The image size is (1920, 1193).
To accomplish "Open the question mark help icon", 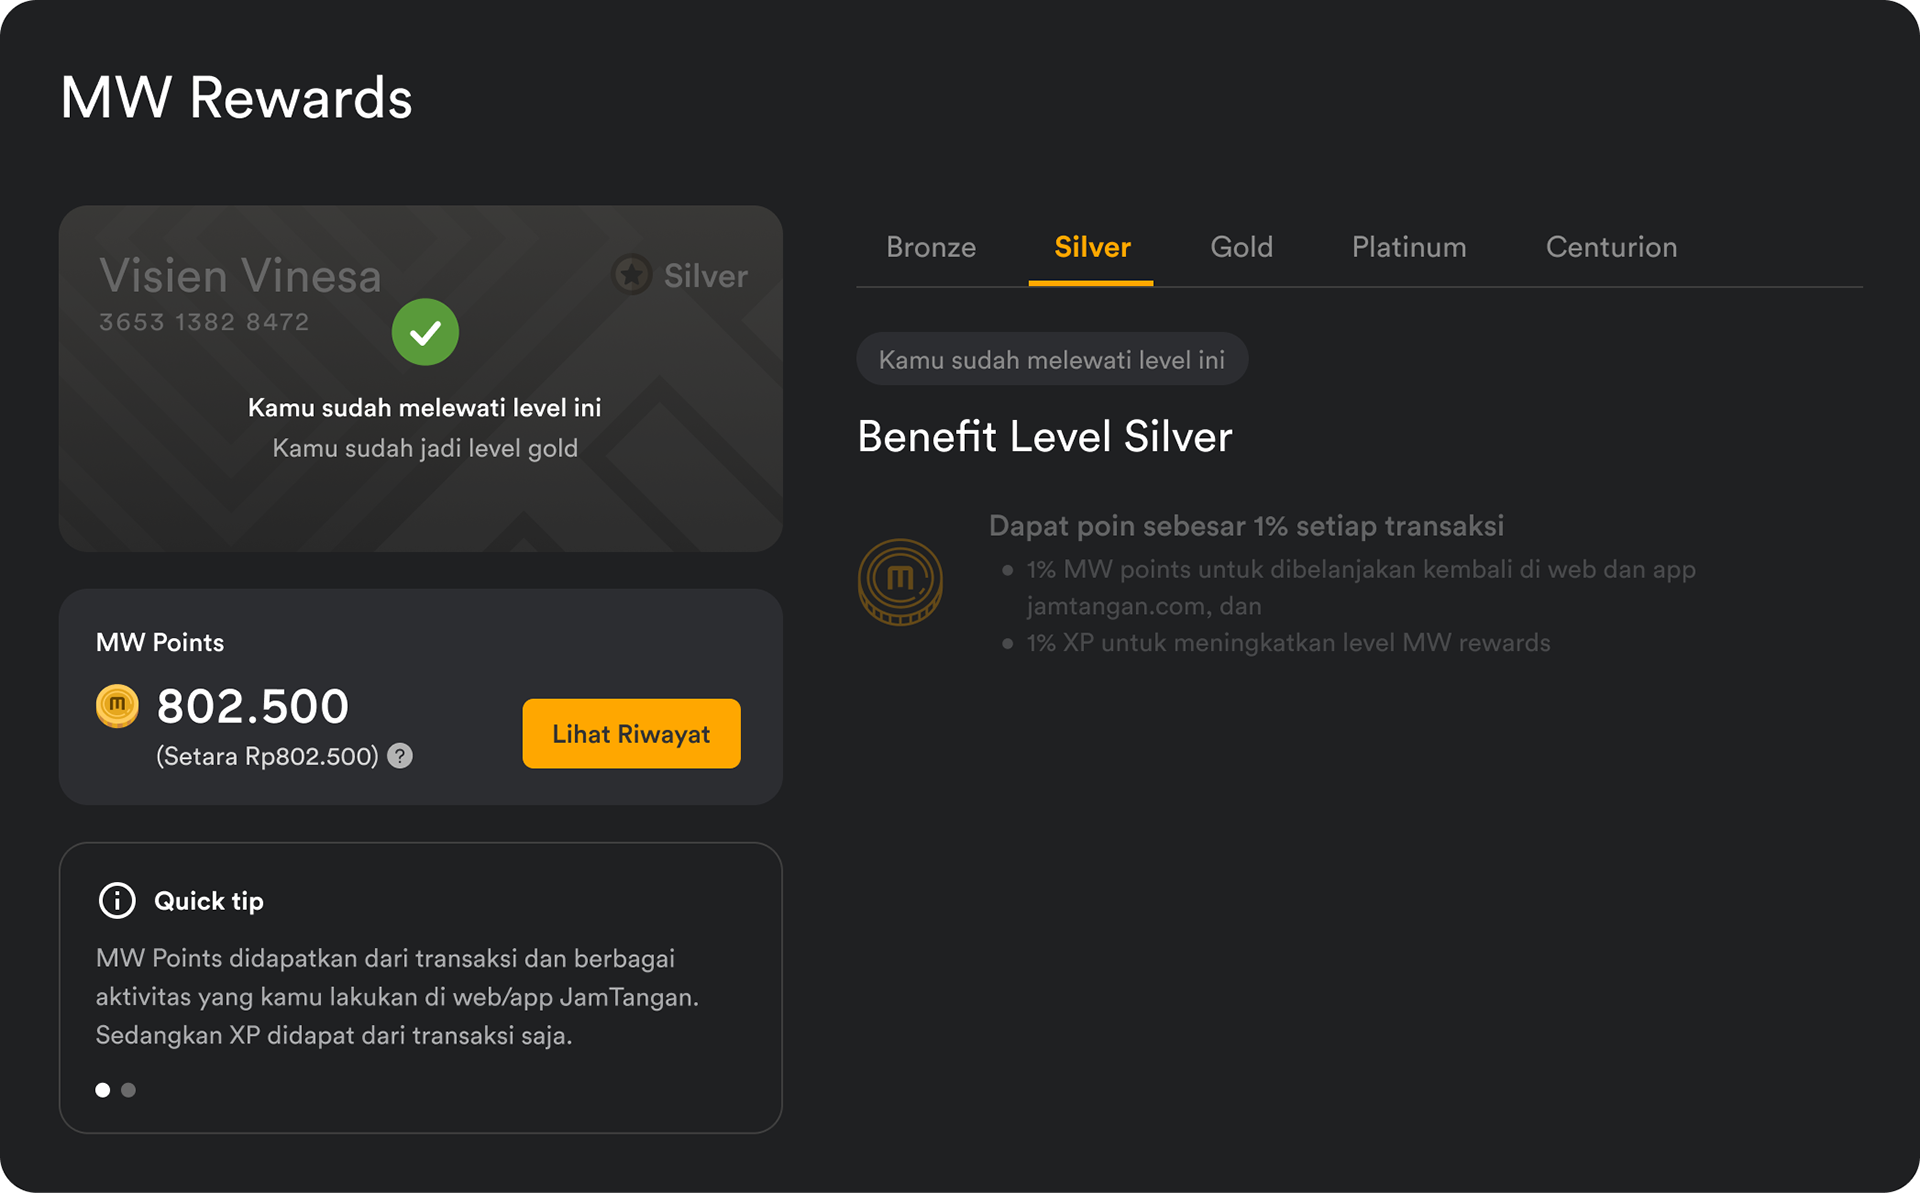I will click(400, 756).
